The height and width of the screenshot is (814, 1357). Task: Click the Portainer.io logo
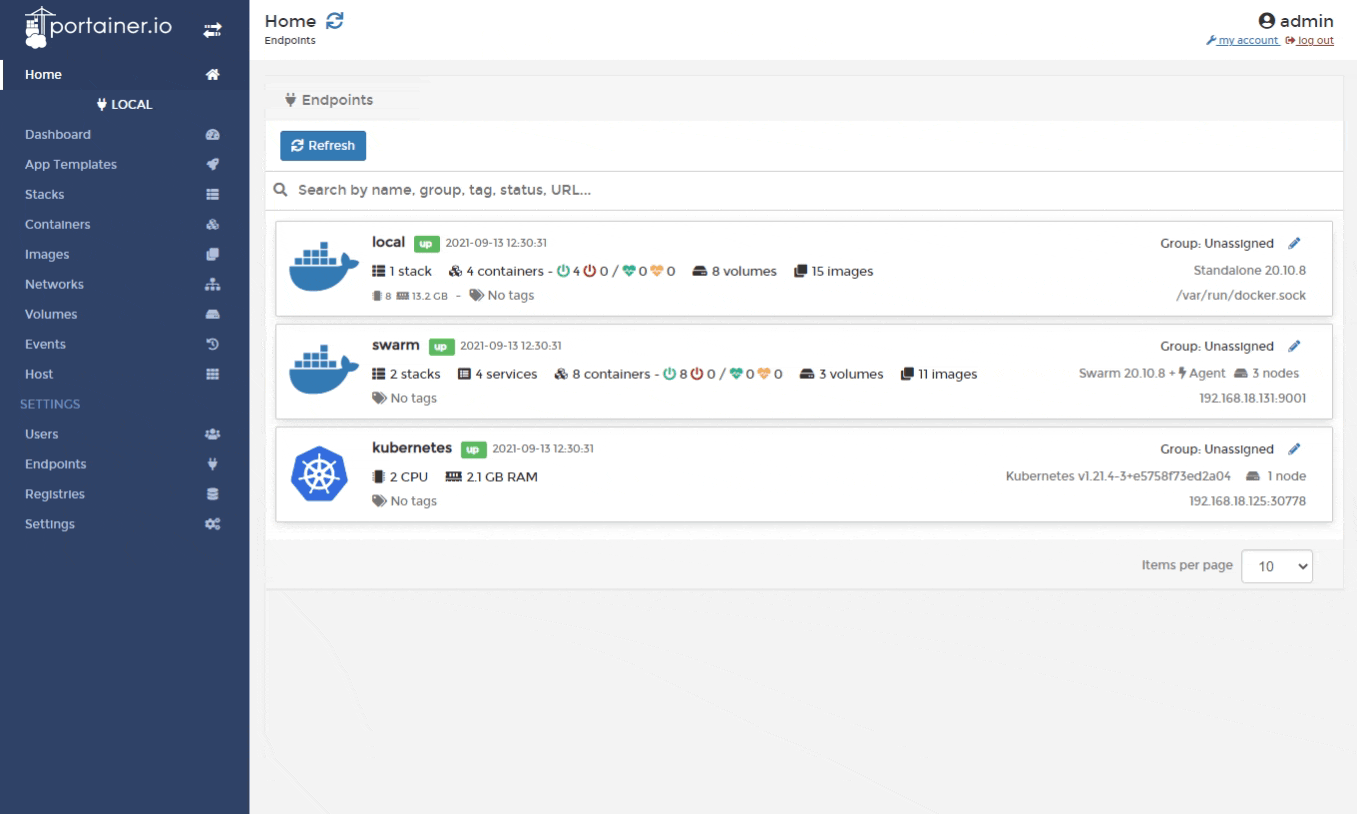99,26
